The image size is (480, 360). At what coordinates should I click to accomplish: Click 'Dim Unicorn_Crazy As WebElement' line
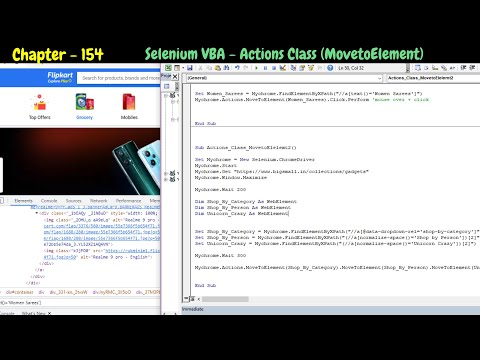[x=241, y=213]
